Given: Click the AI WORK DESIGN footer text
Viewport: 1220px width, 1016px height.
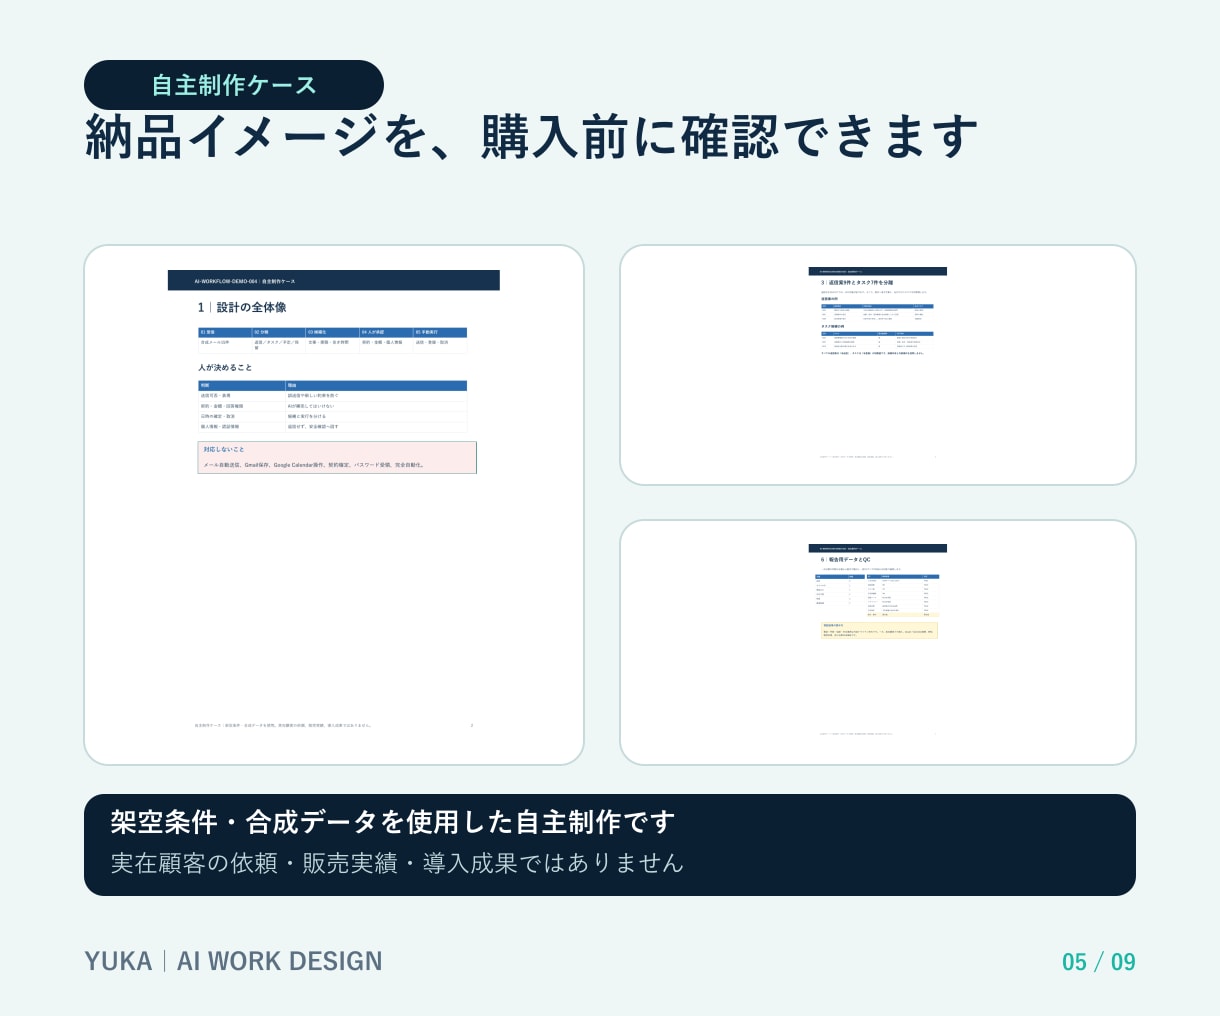Looking at the screenshot, I should [x=280, y=961].
